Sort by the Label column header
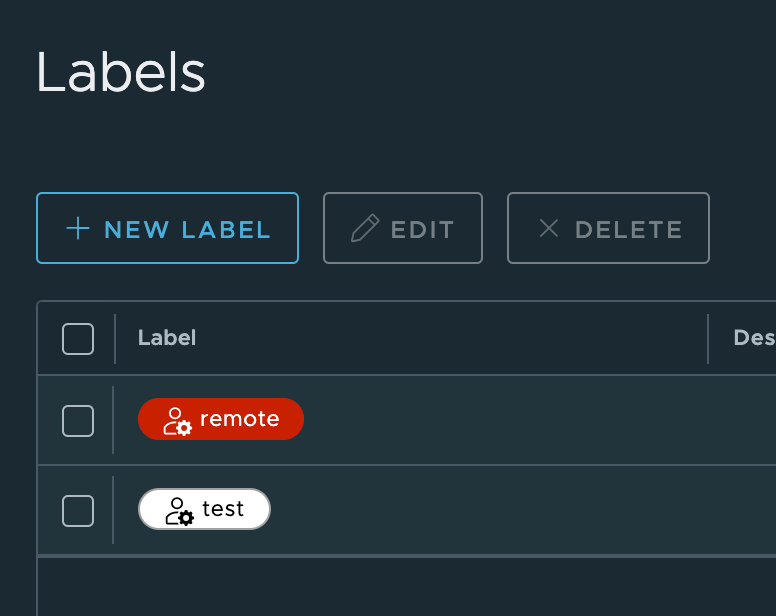 (x=167, y=338)
